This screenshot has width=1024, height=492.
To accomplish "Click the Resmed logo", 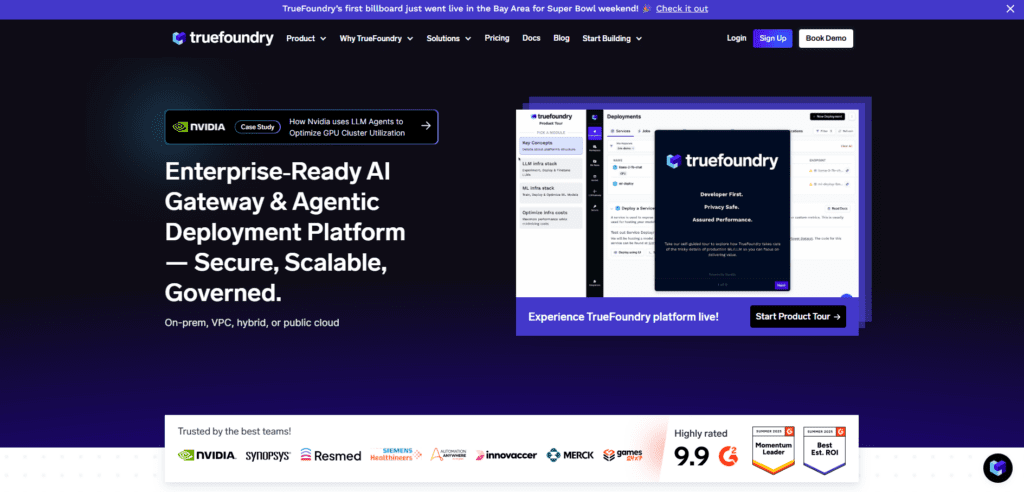I will click(330, 455).
